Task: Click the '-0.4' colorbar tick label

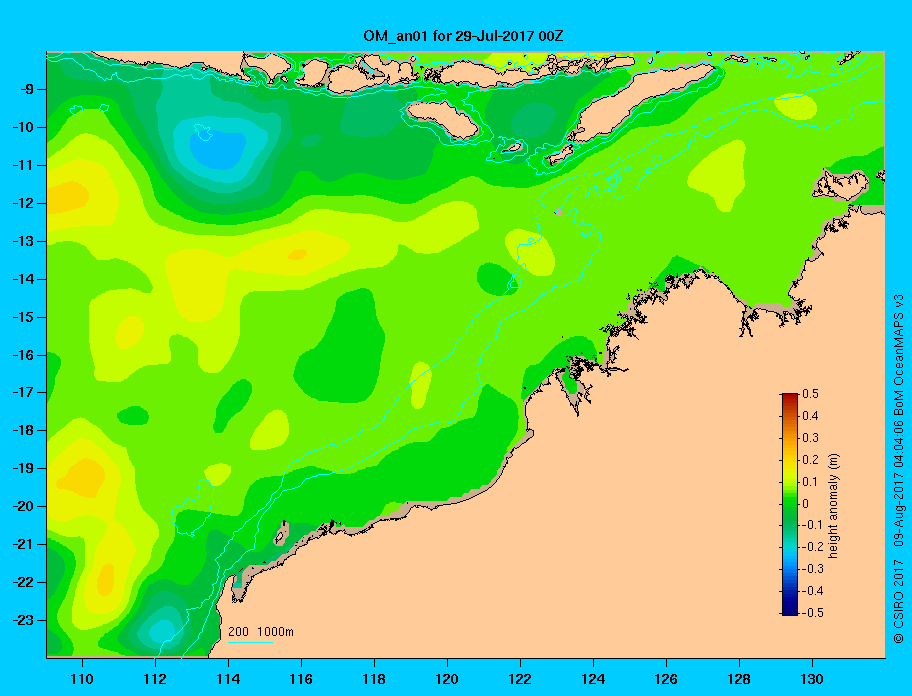Action: point(812,591)
